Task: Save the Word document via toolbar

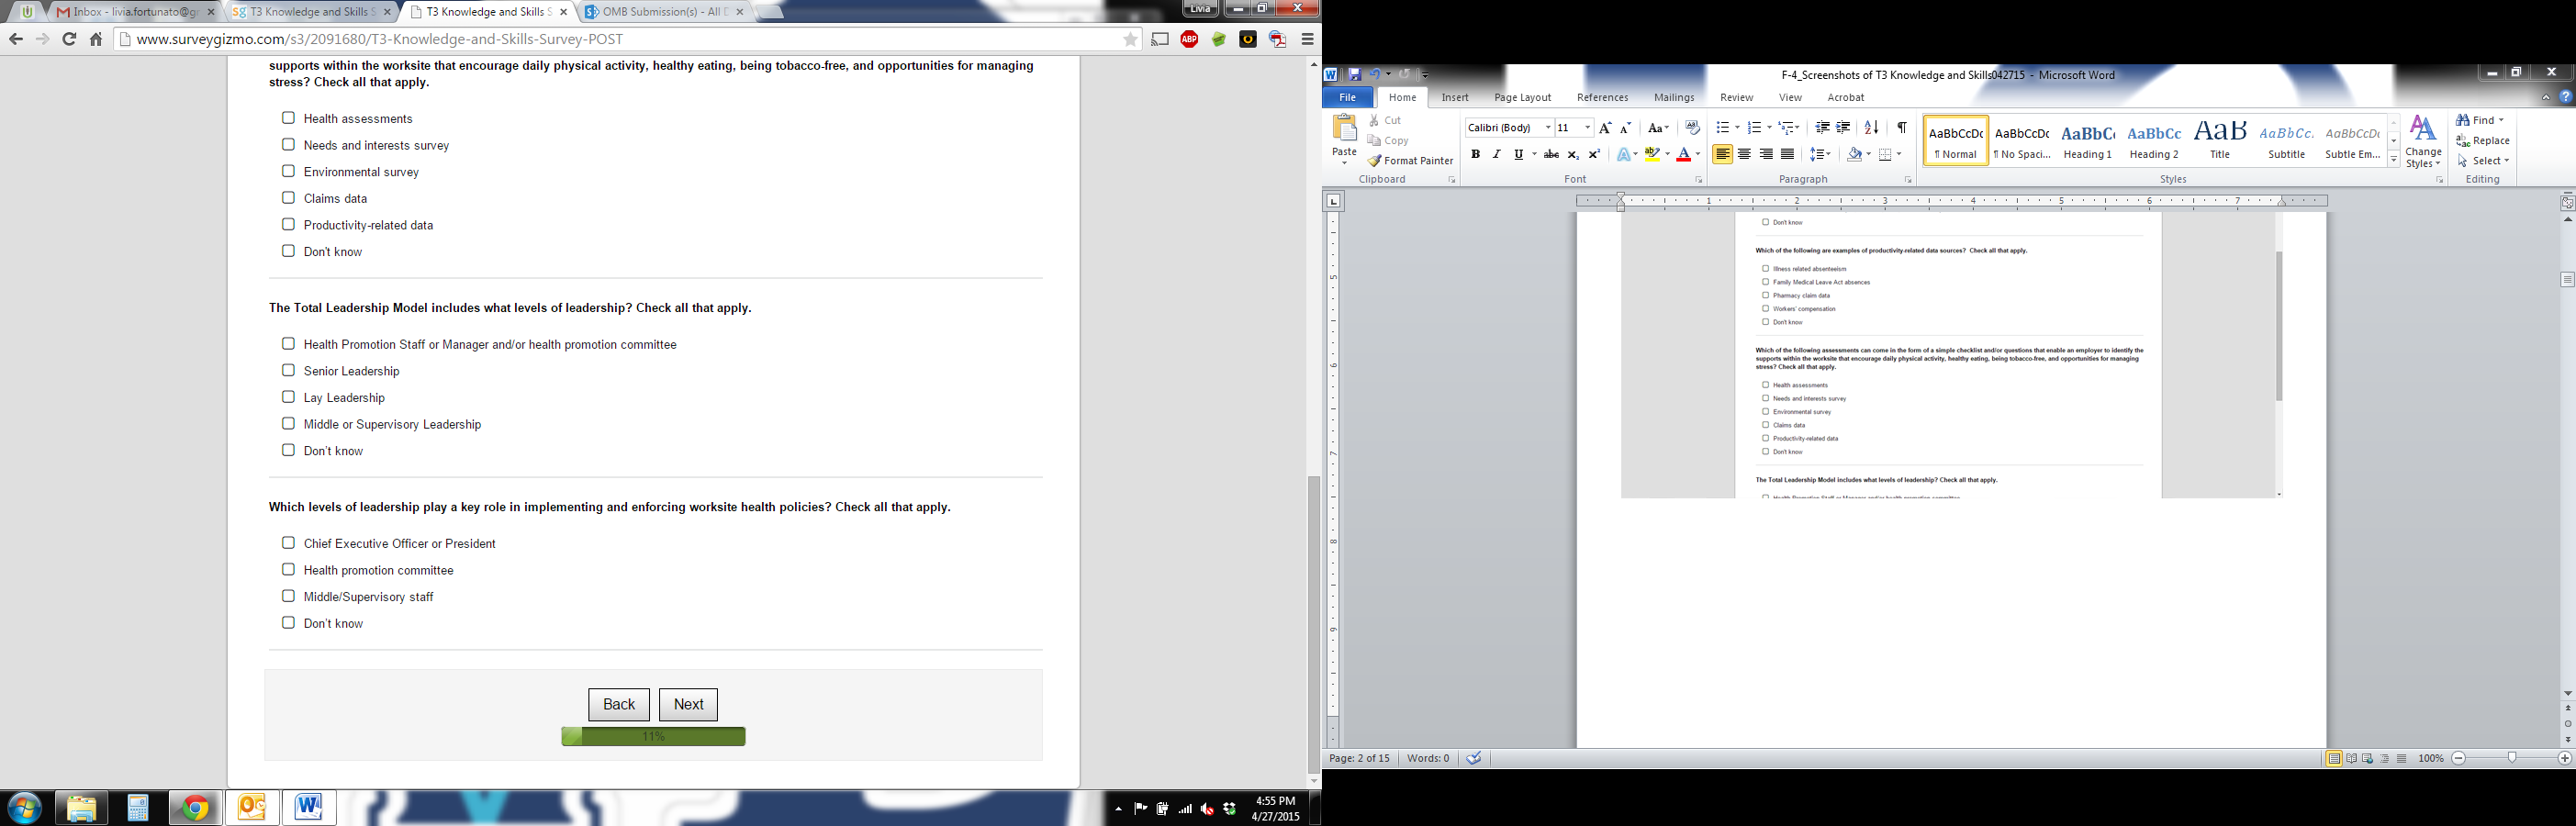Action: [x=1354, y=75]
